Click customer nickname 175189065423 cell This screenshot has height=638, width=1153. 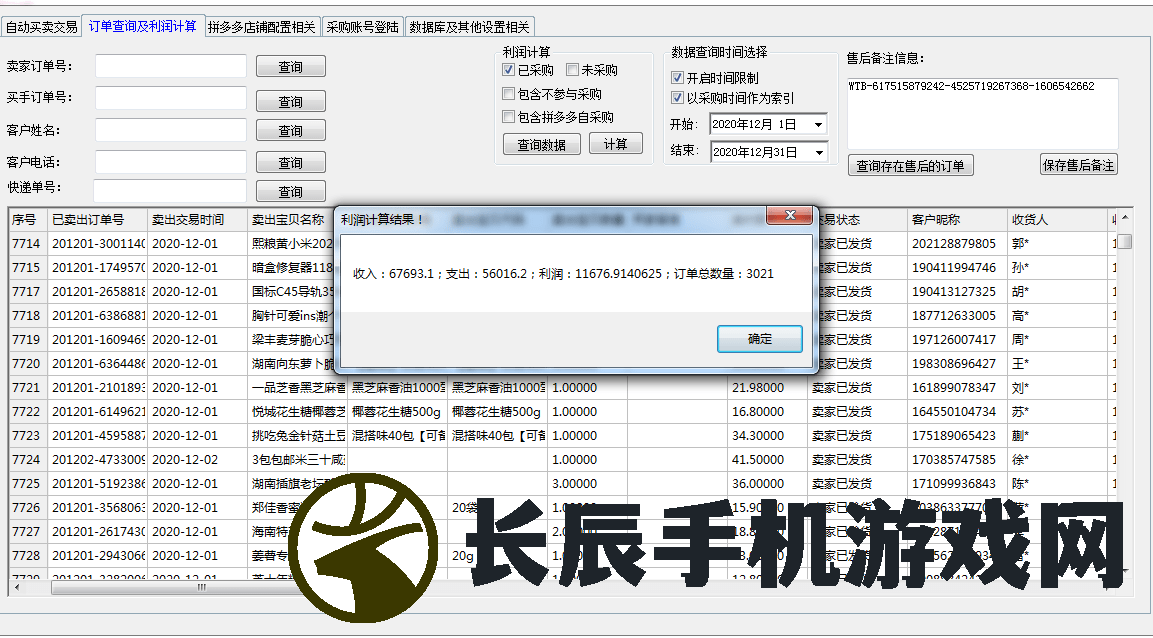(x=957, y=435)
